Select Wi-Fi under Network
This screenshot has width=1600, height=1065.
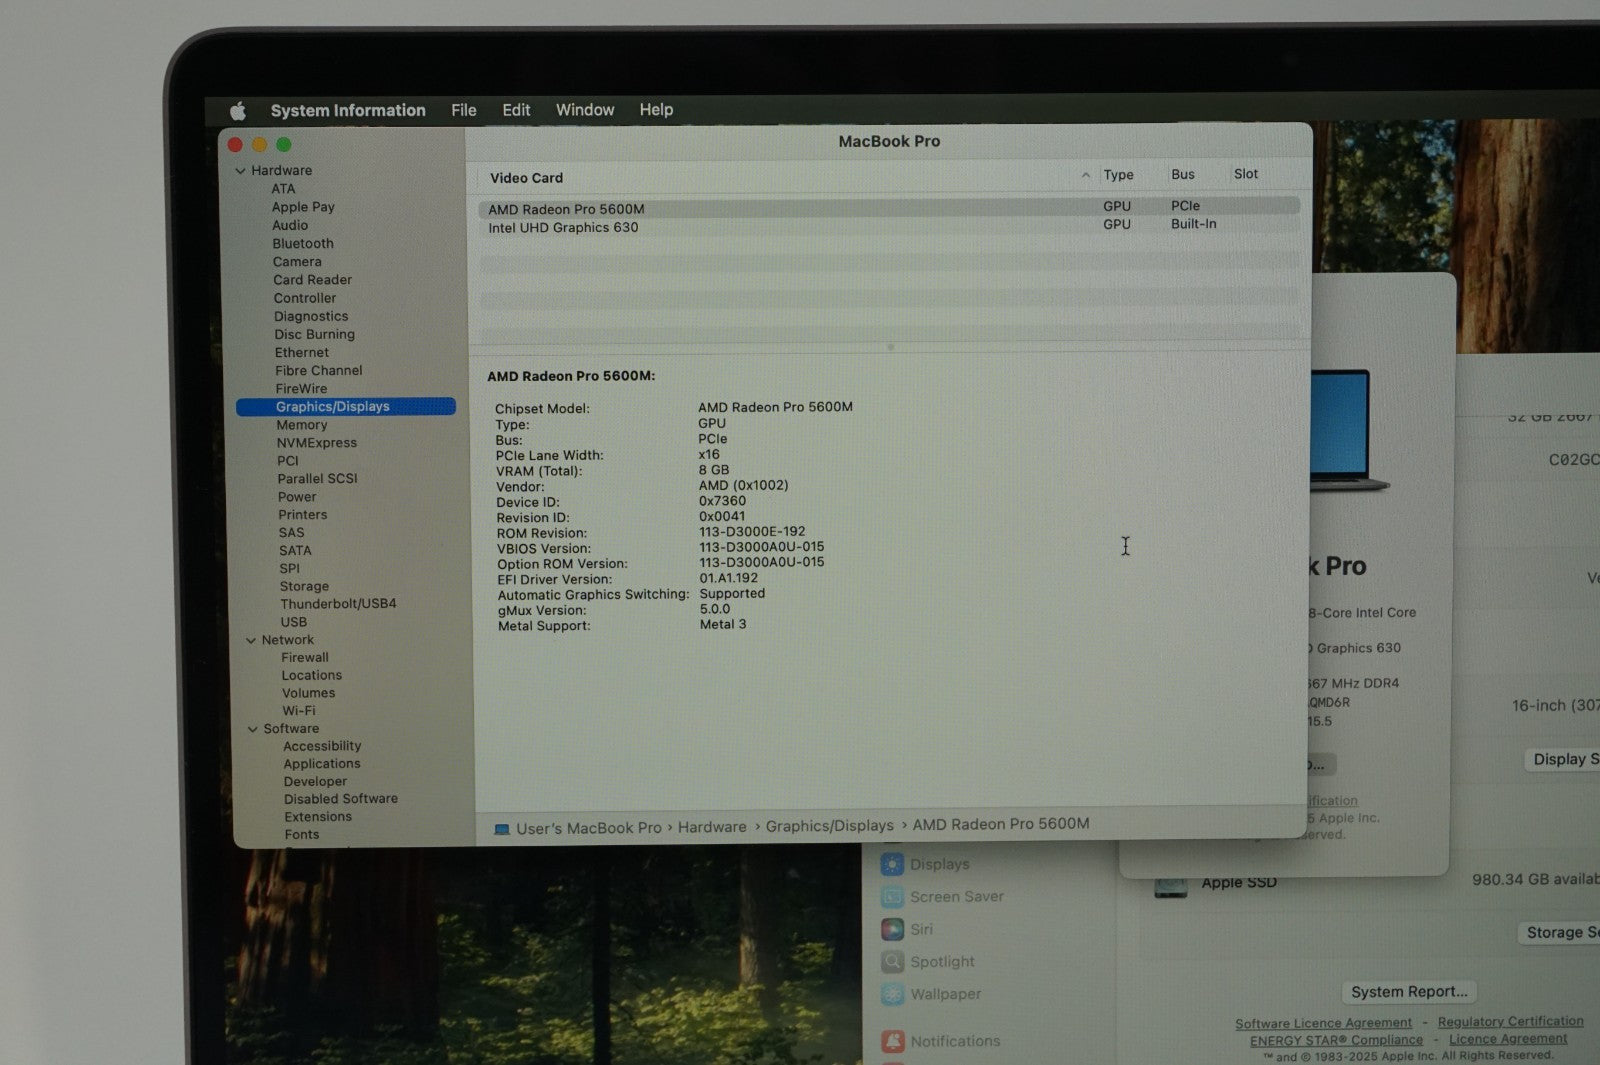tap(299, 711)
